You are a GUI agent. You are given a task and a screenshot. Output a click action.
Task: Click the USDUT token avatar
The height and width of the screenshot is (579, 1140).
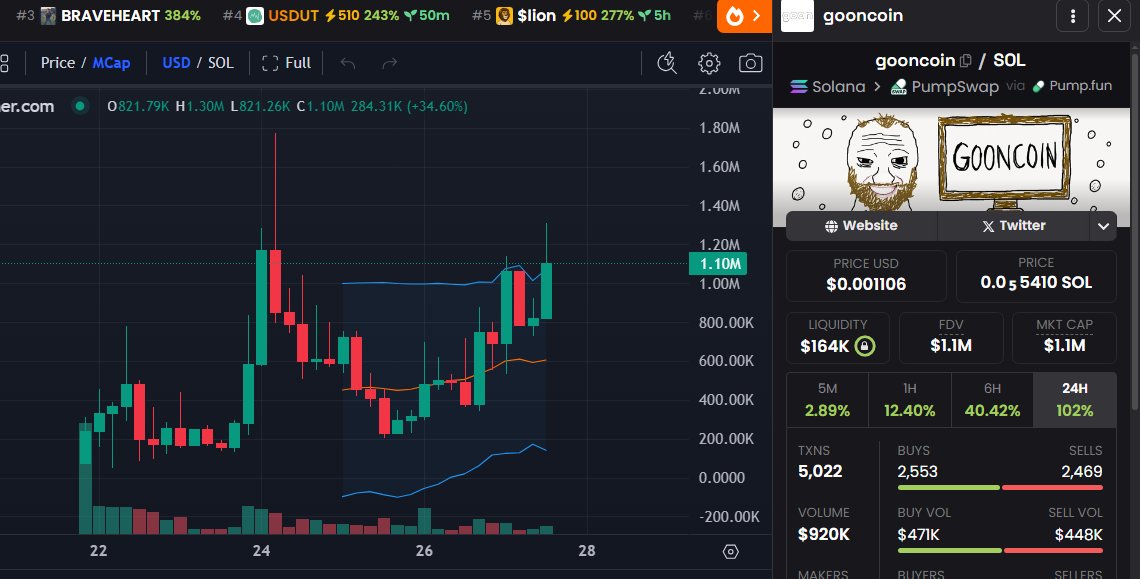(254, 15)
